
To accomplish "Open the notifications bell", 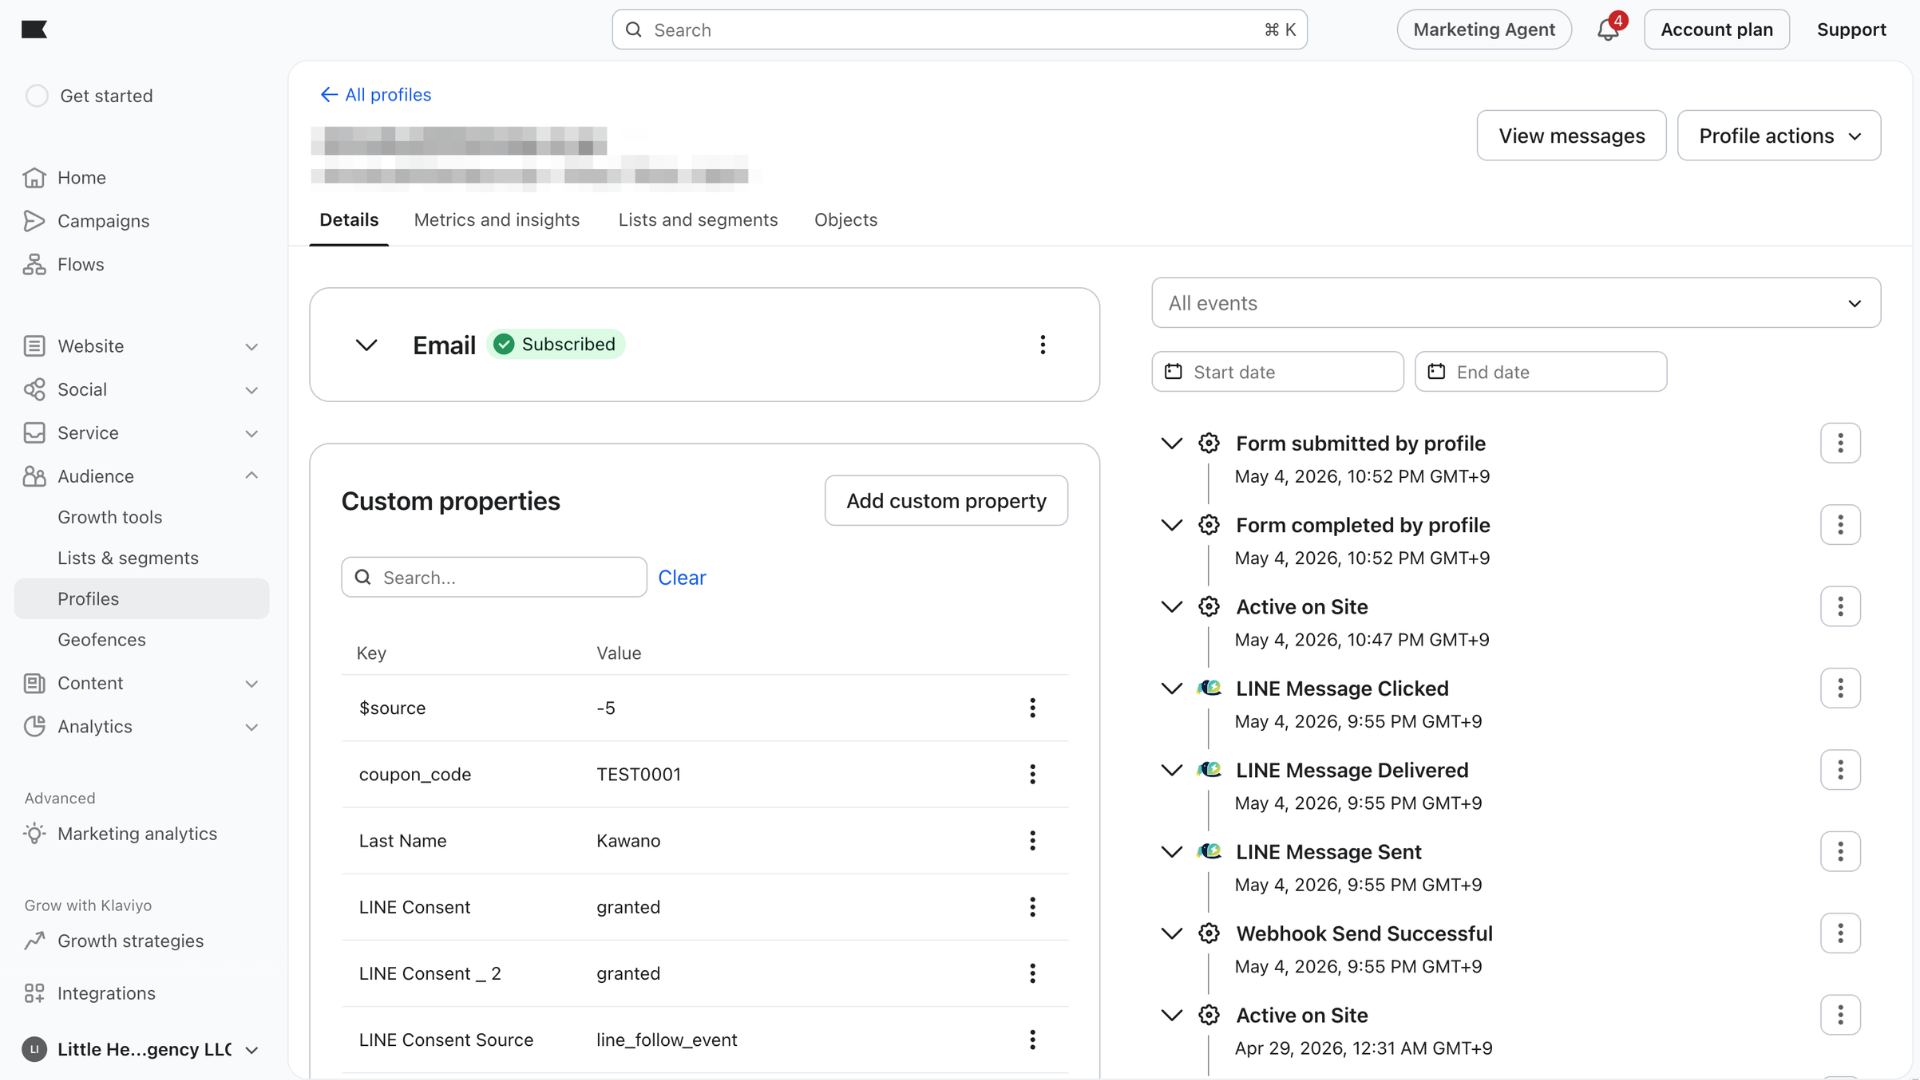I will (1608, 30).
